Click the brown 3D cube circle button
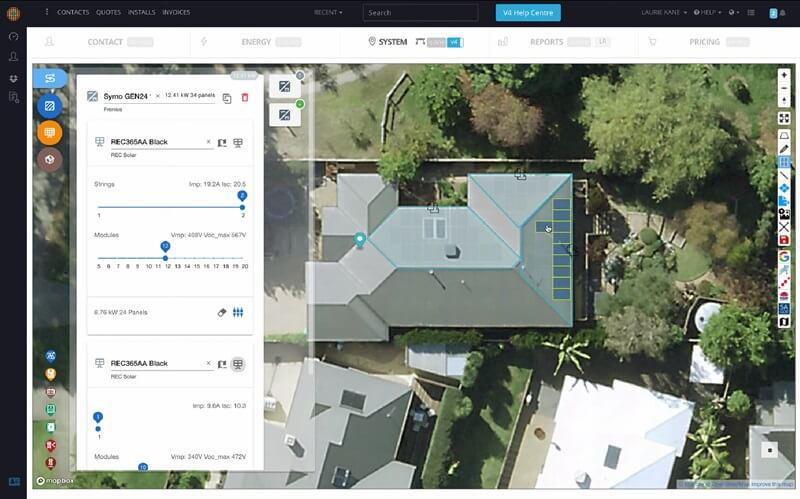The height and width of the screenshot is (499, 800). coord(49,160)
